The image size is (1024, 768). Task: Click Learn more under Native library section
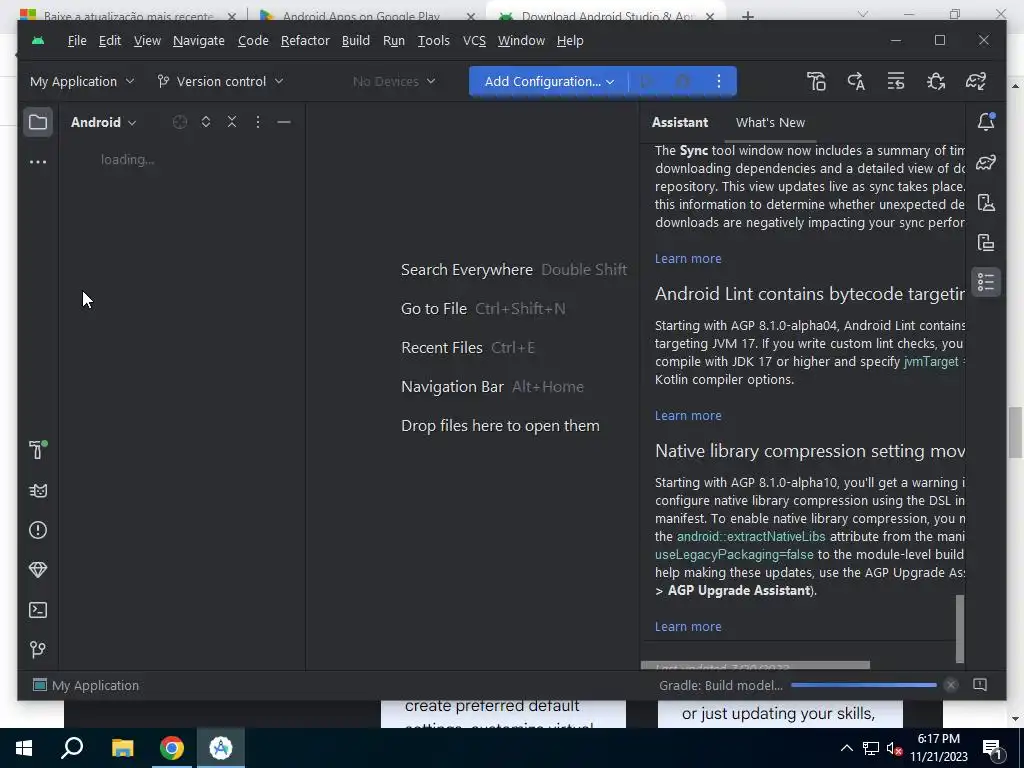tap(688, 626)
